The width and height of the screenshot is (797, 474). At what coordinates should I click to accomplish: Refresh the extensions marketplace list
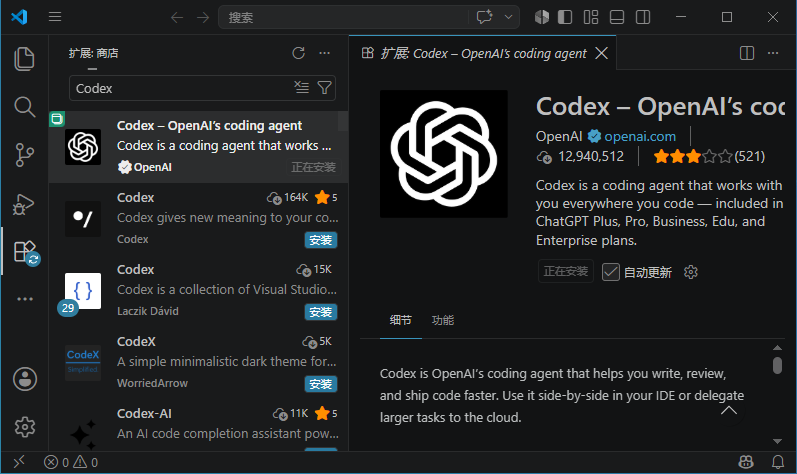coord(298,53)
